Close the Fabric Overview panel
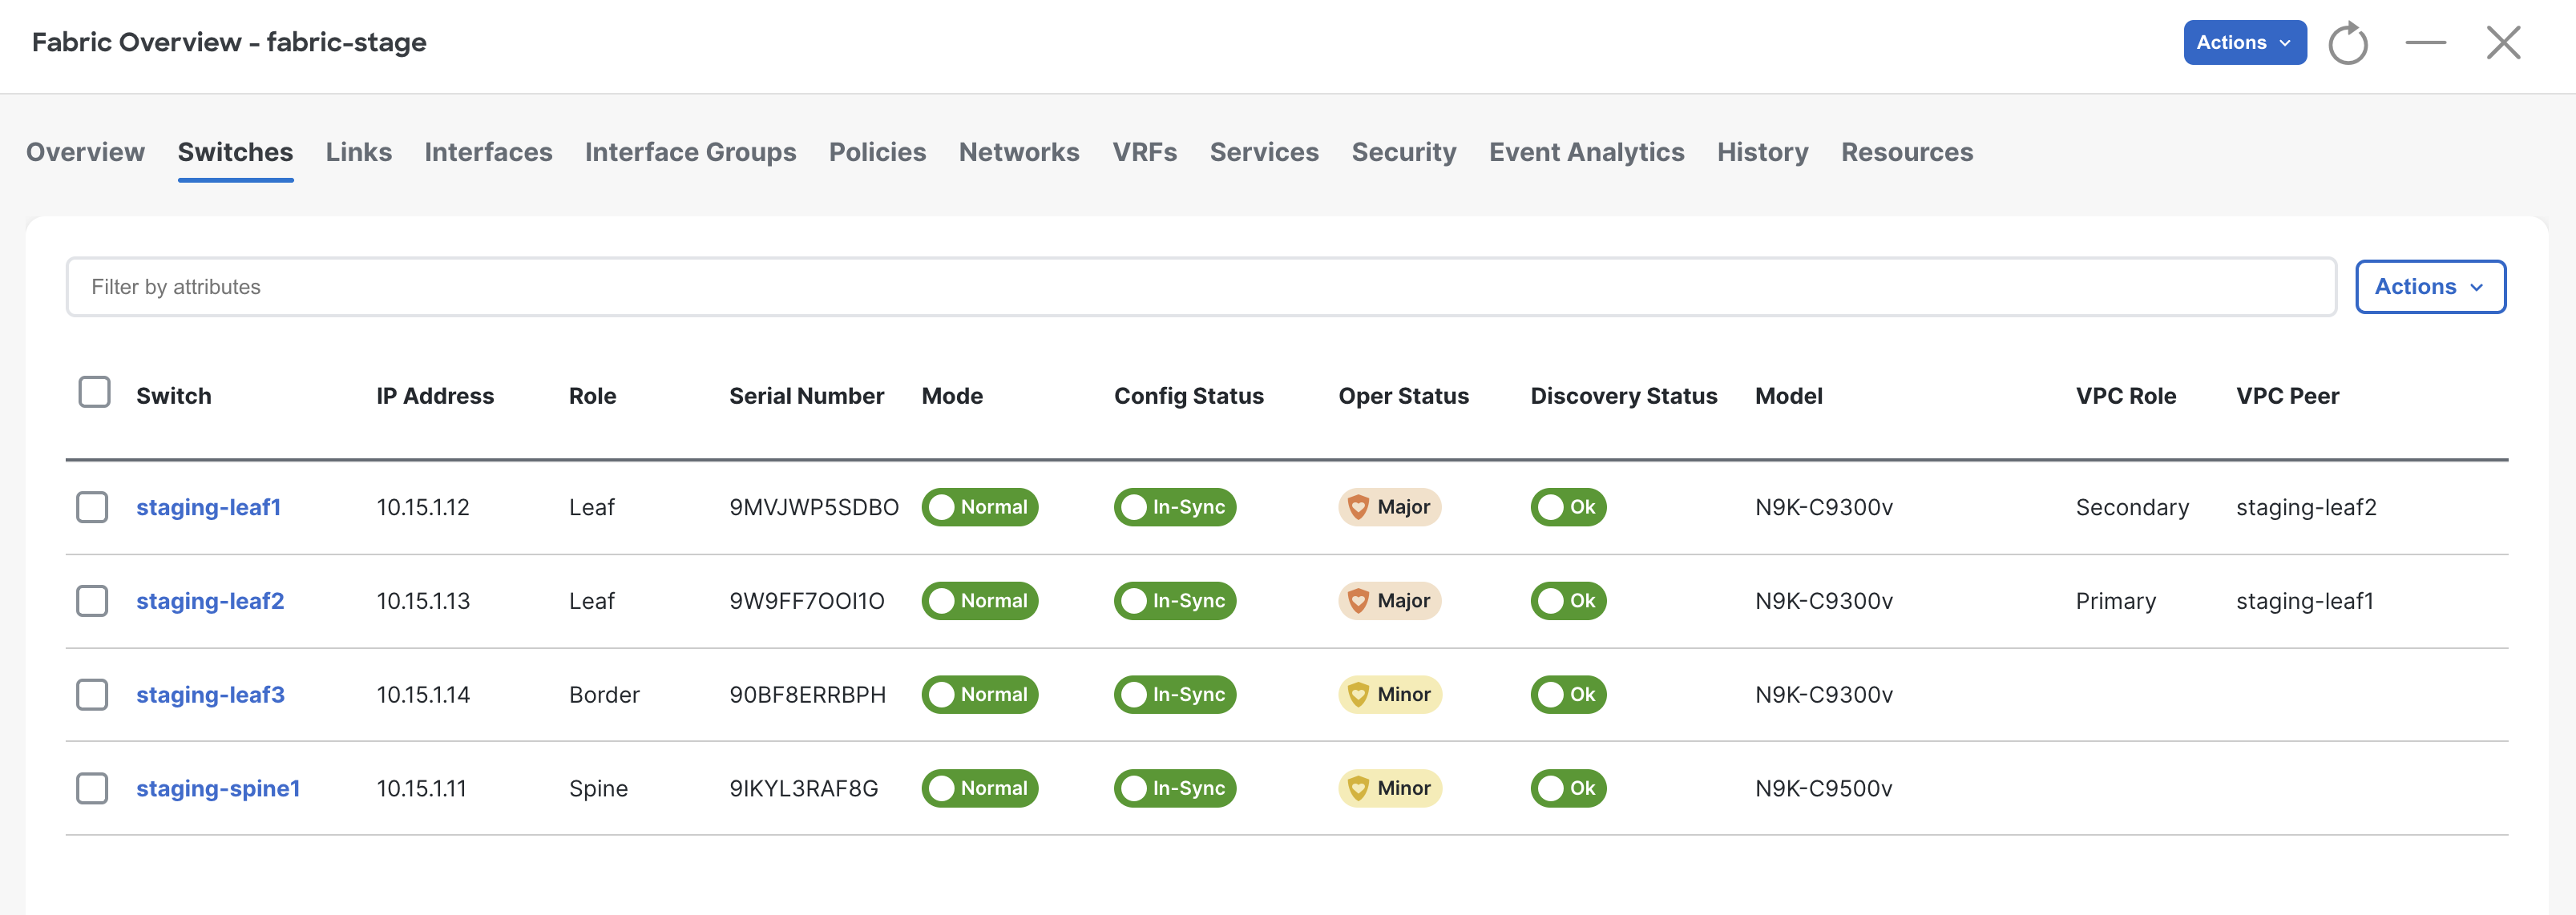The width and height of the screenshot is (2576, 915). (2503, 43)
